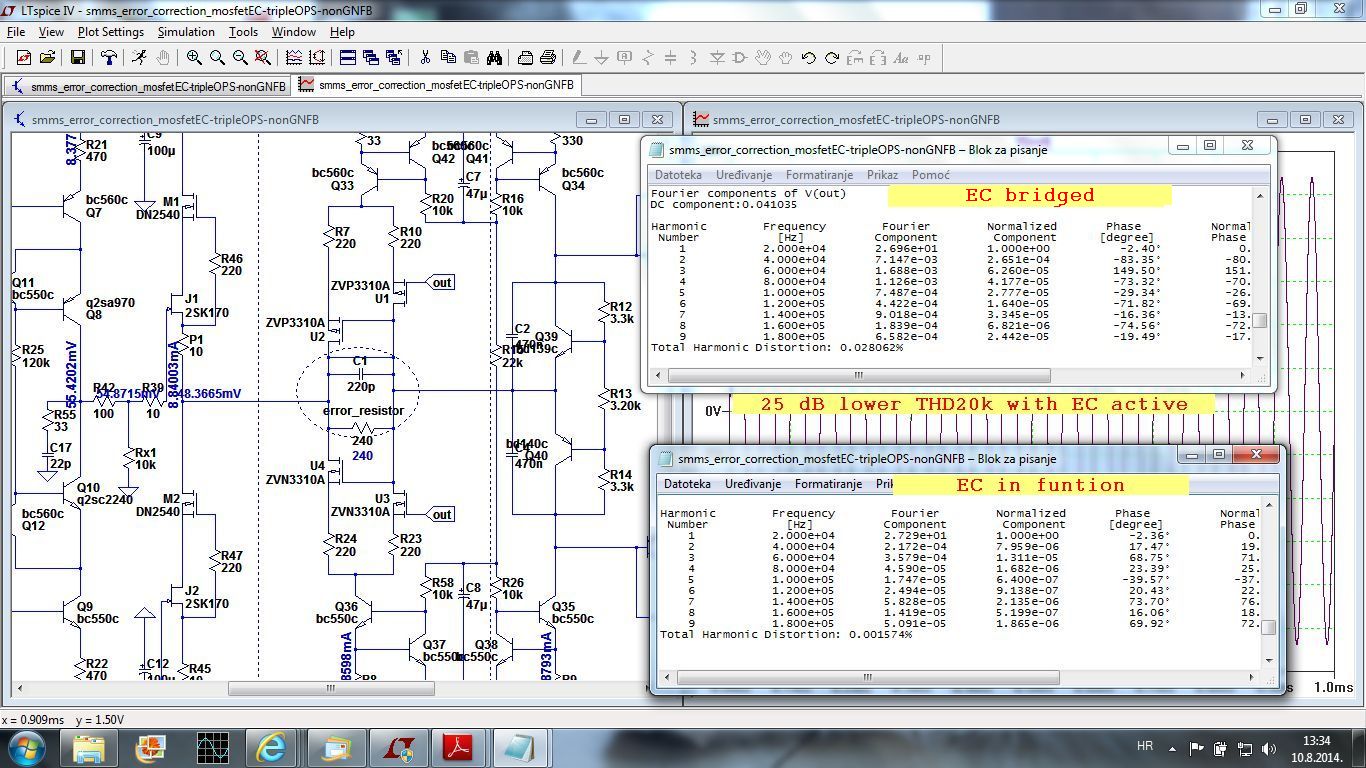Click the Tile Windows icon

tap(348, 58)
